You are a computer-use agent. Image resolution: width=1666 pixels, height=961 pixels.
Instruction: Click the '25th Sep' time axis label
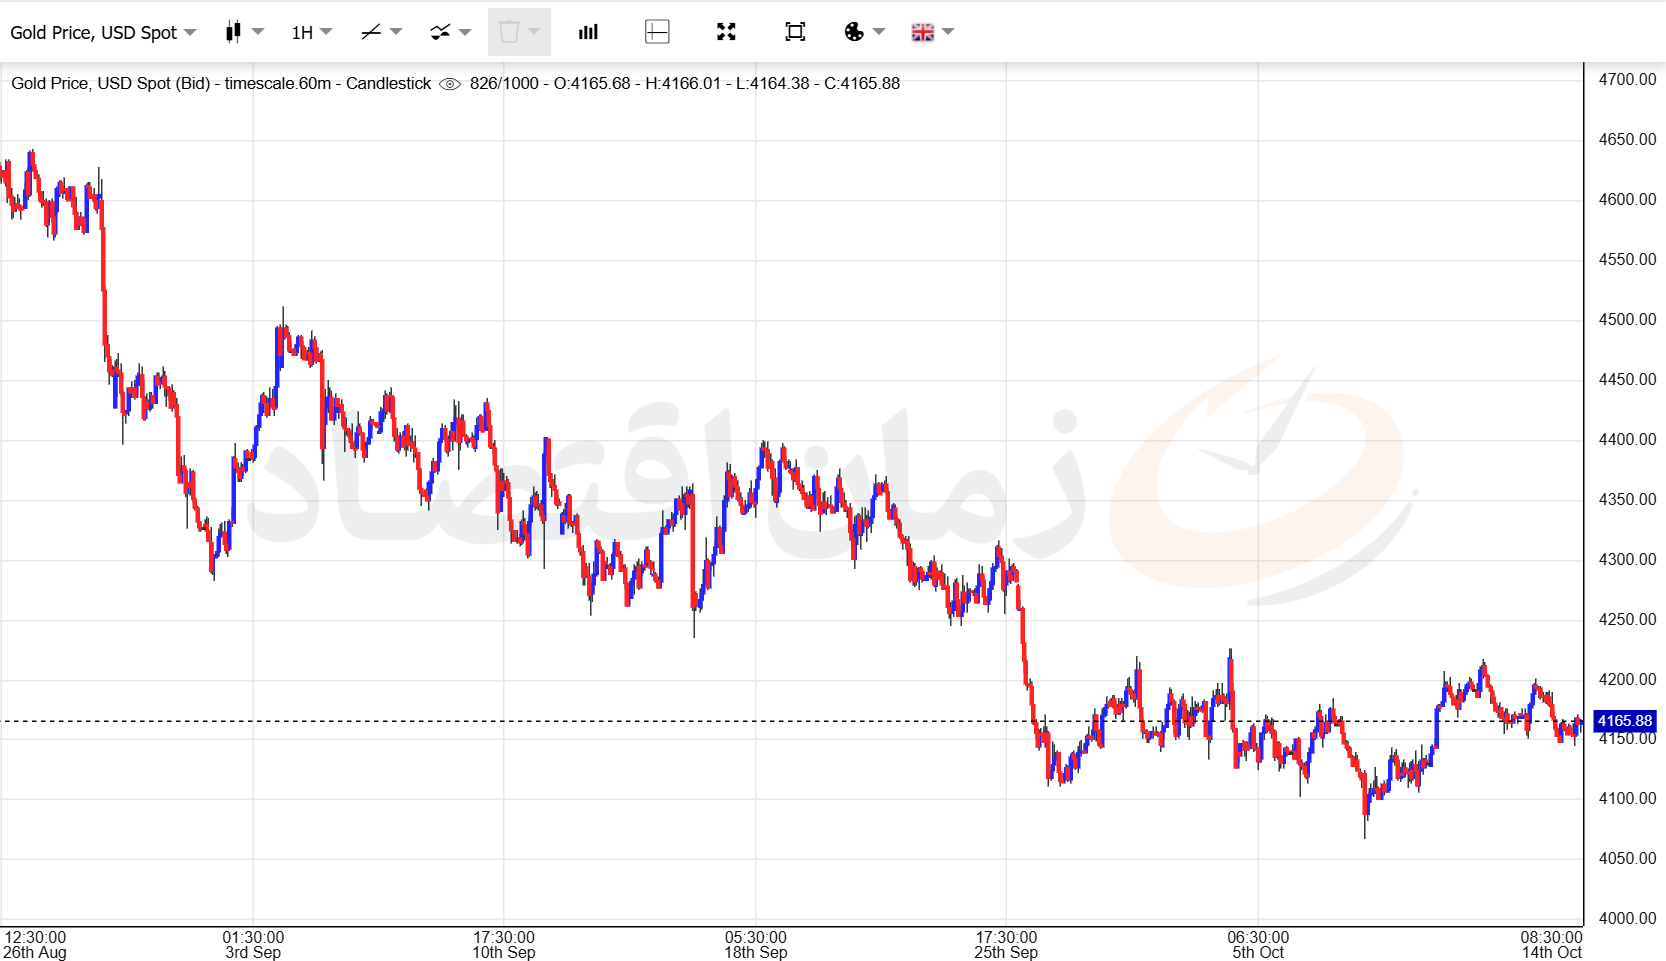1006,952
